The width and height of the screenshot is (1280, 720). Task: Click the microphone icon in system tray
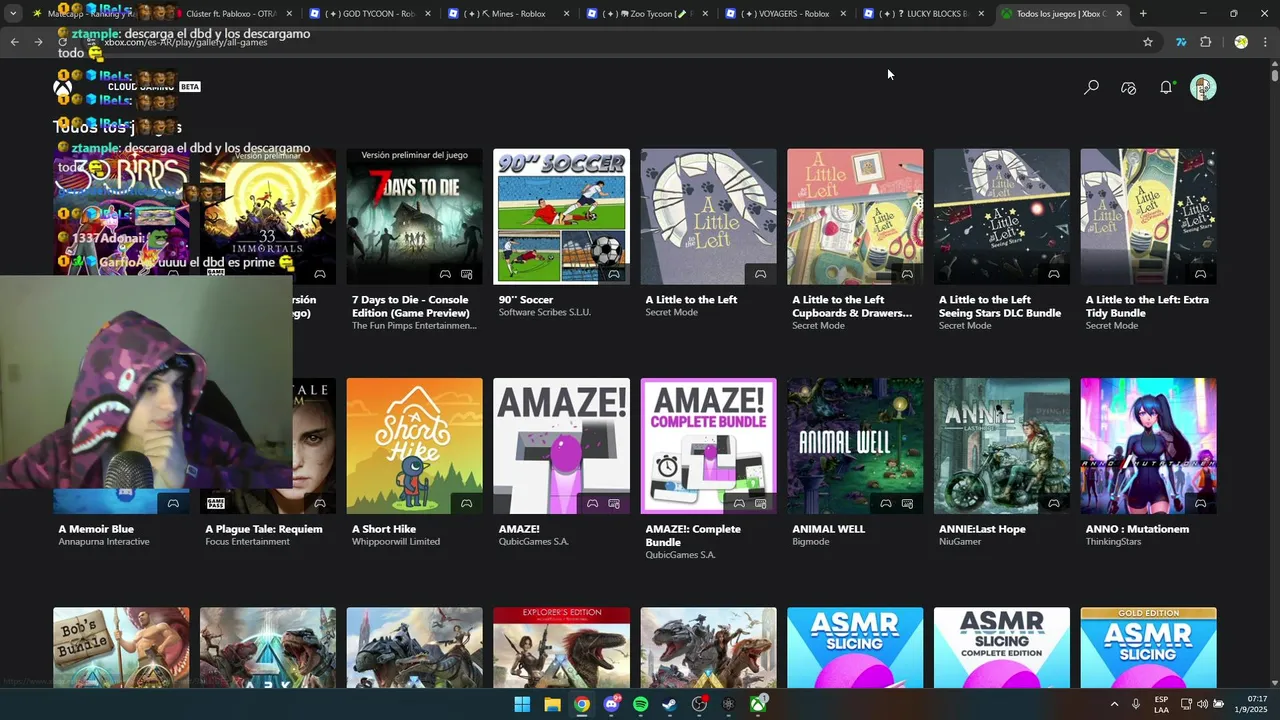[x=1136, y=704]
